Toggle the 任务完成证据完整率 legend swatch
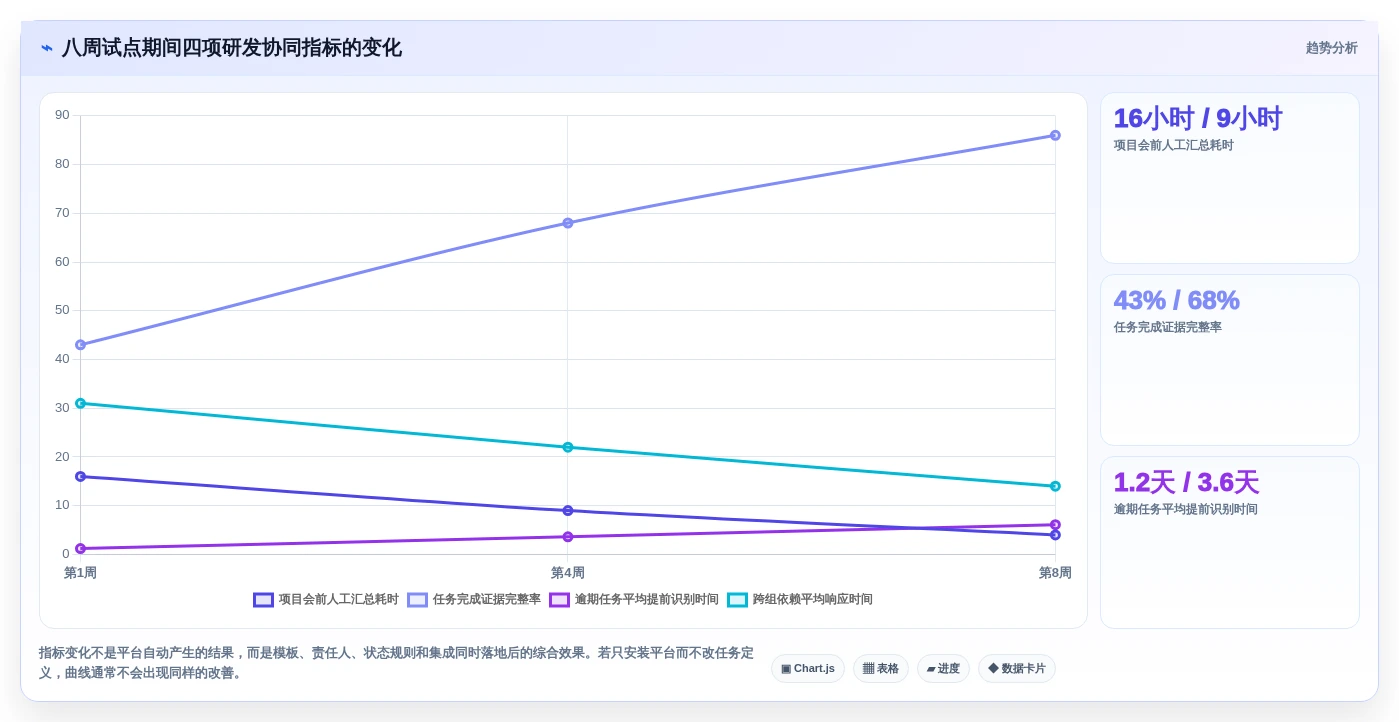Screen dimensions: 1399x722 pos(417,600)
